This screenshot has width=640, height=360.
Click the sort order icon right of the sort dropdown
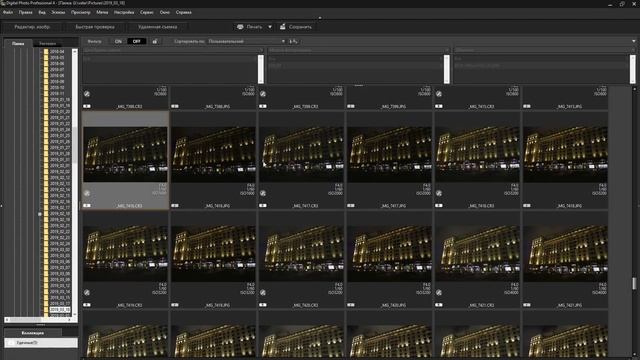tap(293, 41)
